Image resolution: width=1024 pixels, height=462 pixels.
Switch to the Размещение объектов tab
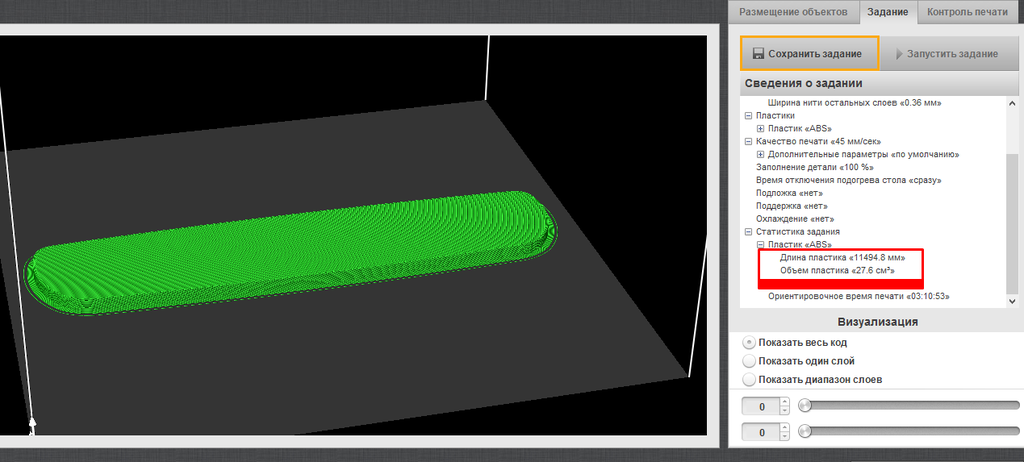coord(793,12)
